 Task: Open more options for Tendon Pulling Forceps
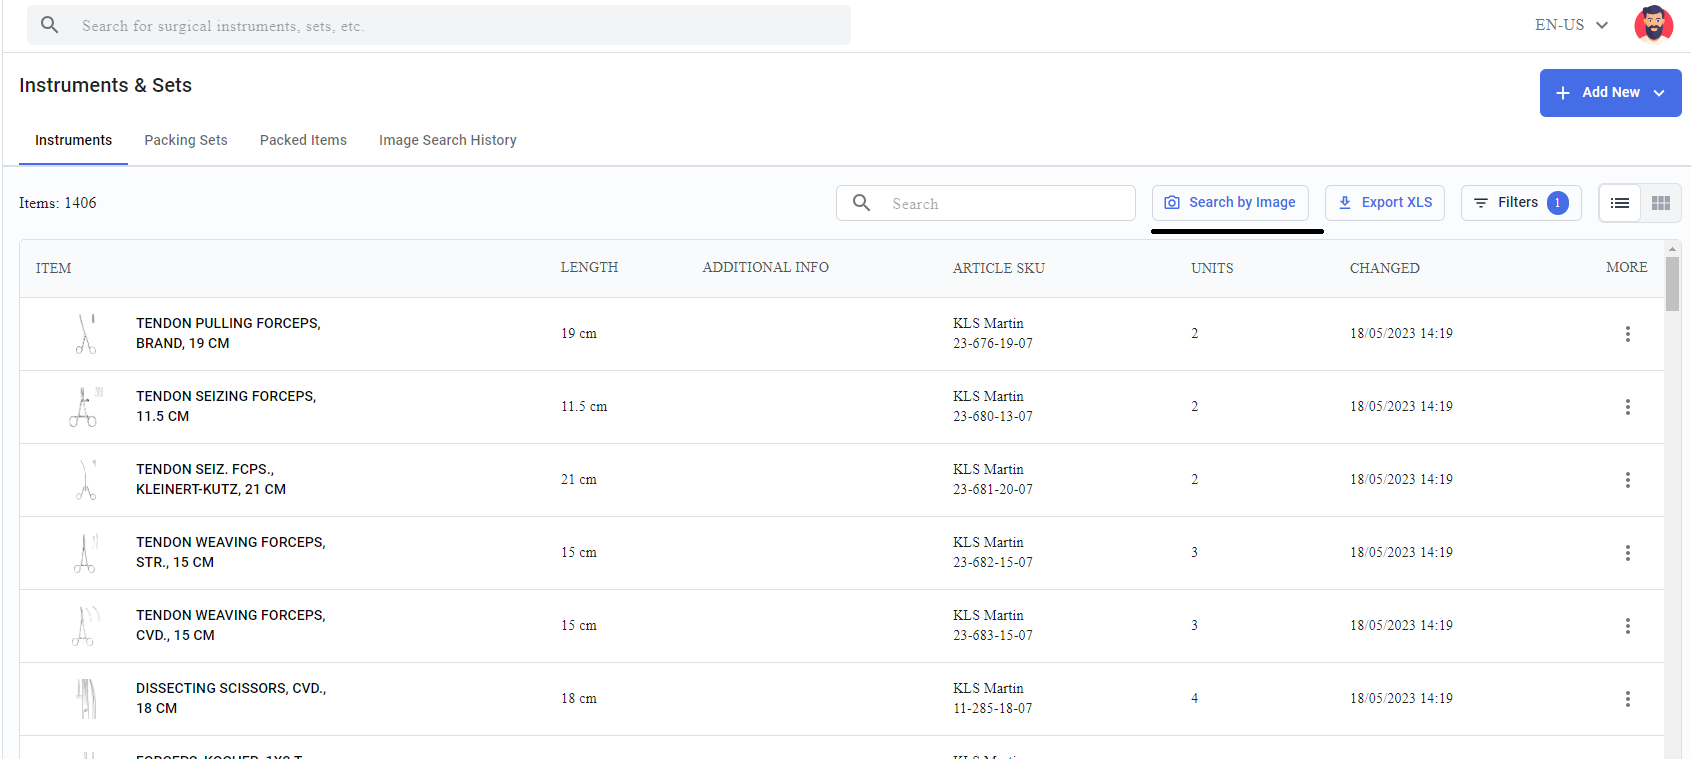click(x=1628, y=334)
